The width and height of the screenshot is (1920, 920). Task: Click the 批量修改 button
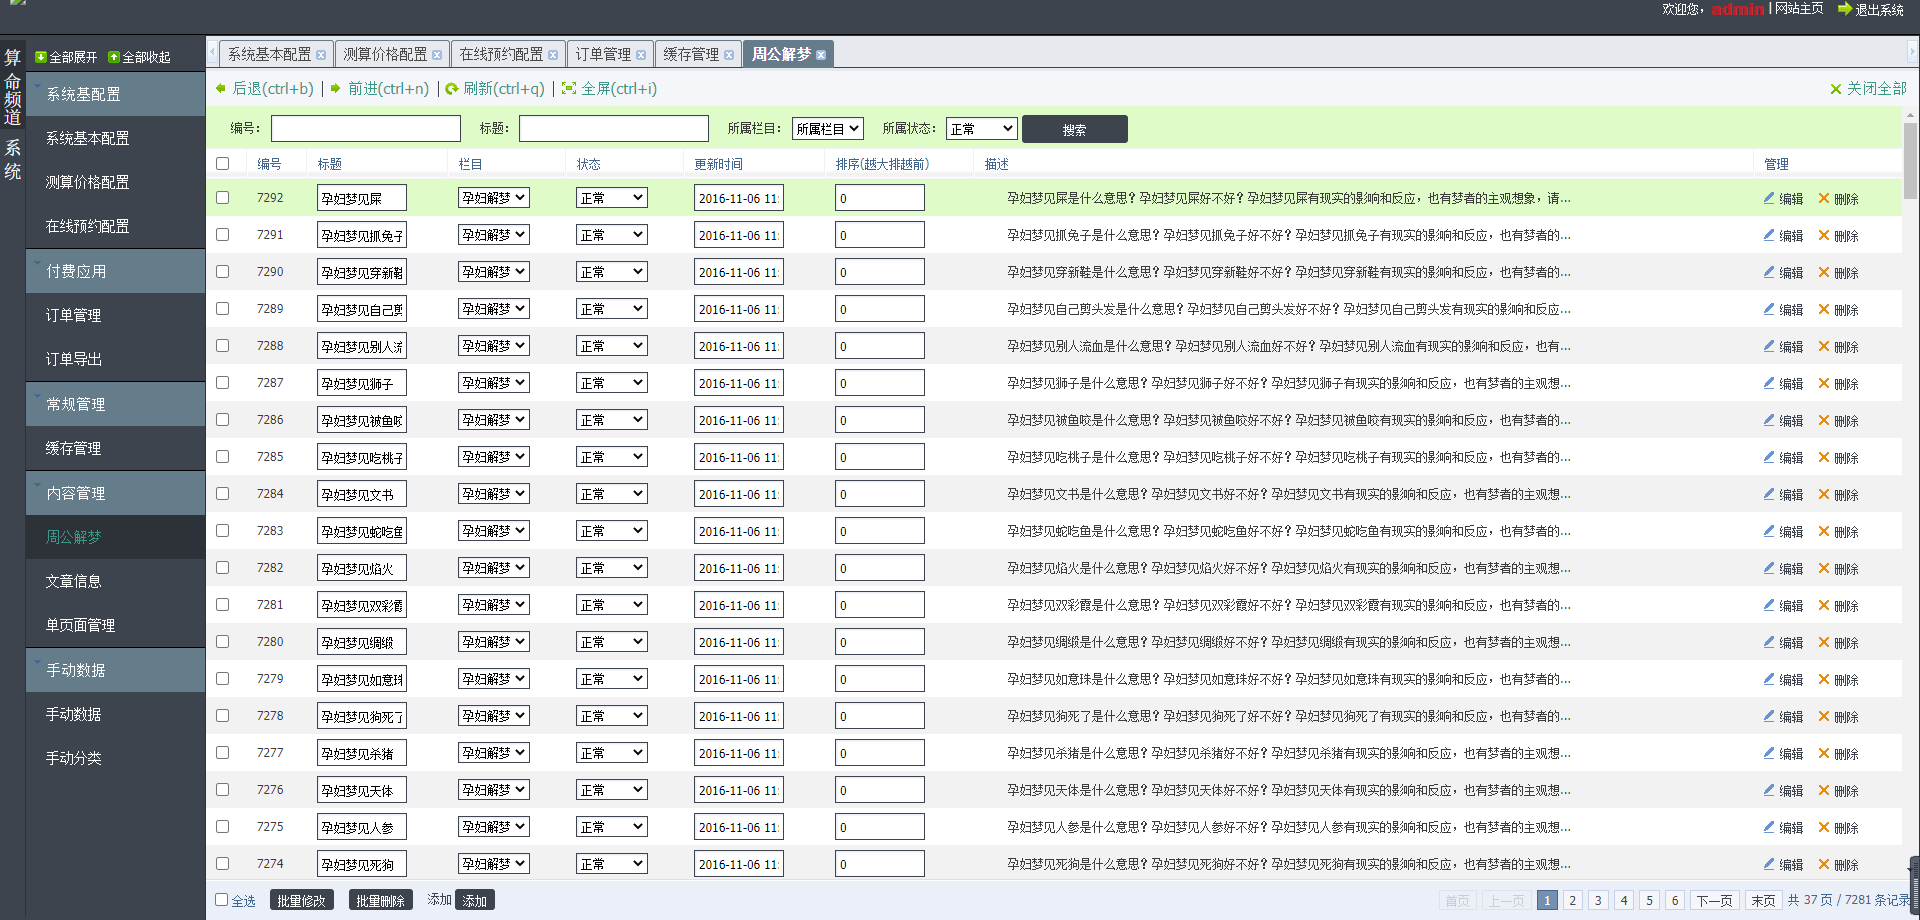[x=301, y=900]
